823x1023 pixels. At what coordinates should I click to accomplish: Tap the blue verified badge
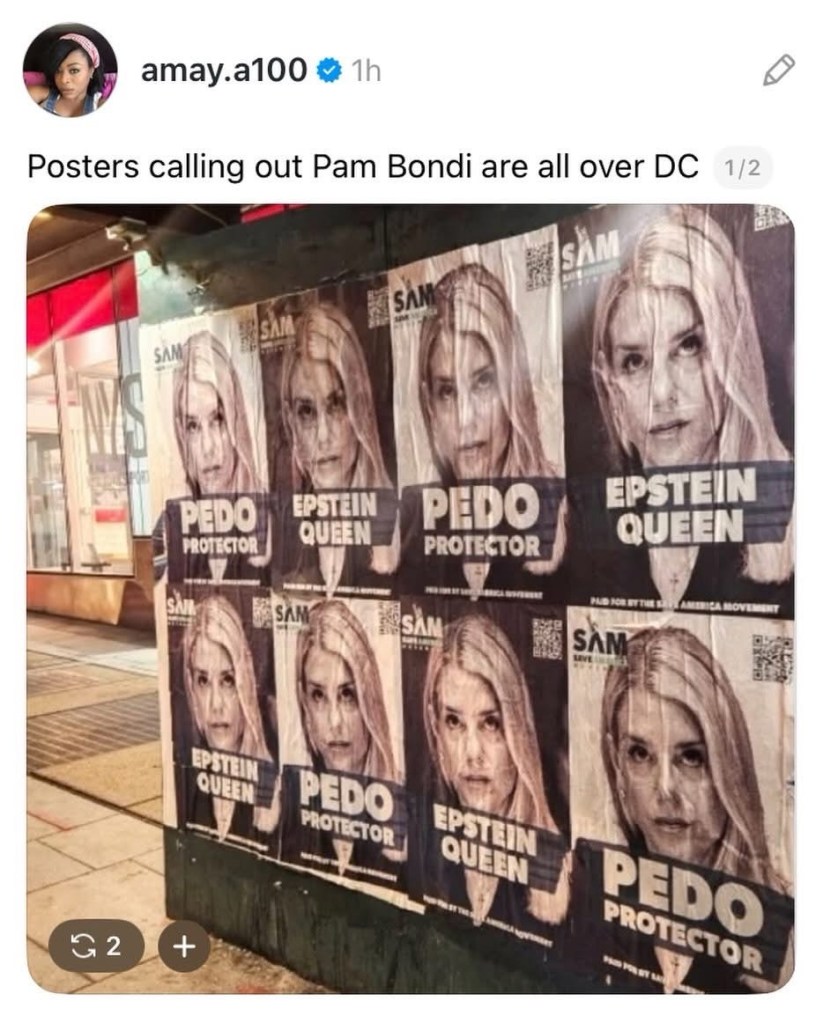pos(330,70)
